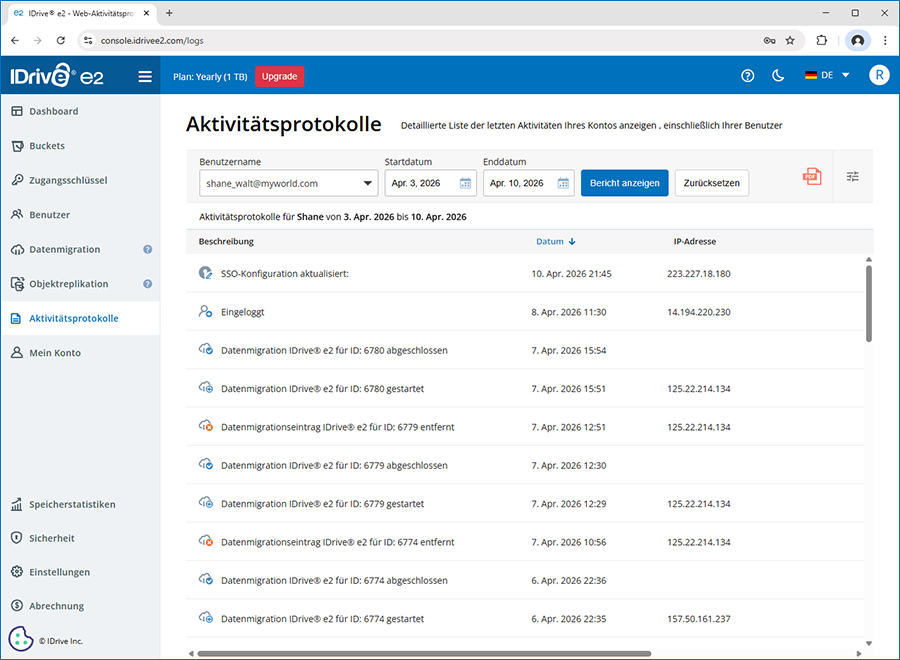Viewport: 900px width, 660px height.
Task: Click the Startdatum date input field
Action: 420,184
